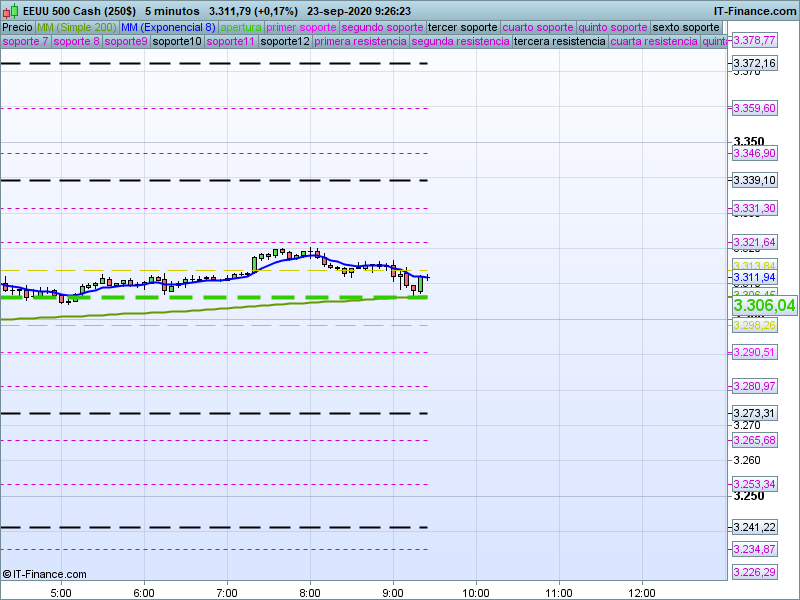
Task: Click the tercera resistencia legend label
Action: click(x=559, y=42)
